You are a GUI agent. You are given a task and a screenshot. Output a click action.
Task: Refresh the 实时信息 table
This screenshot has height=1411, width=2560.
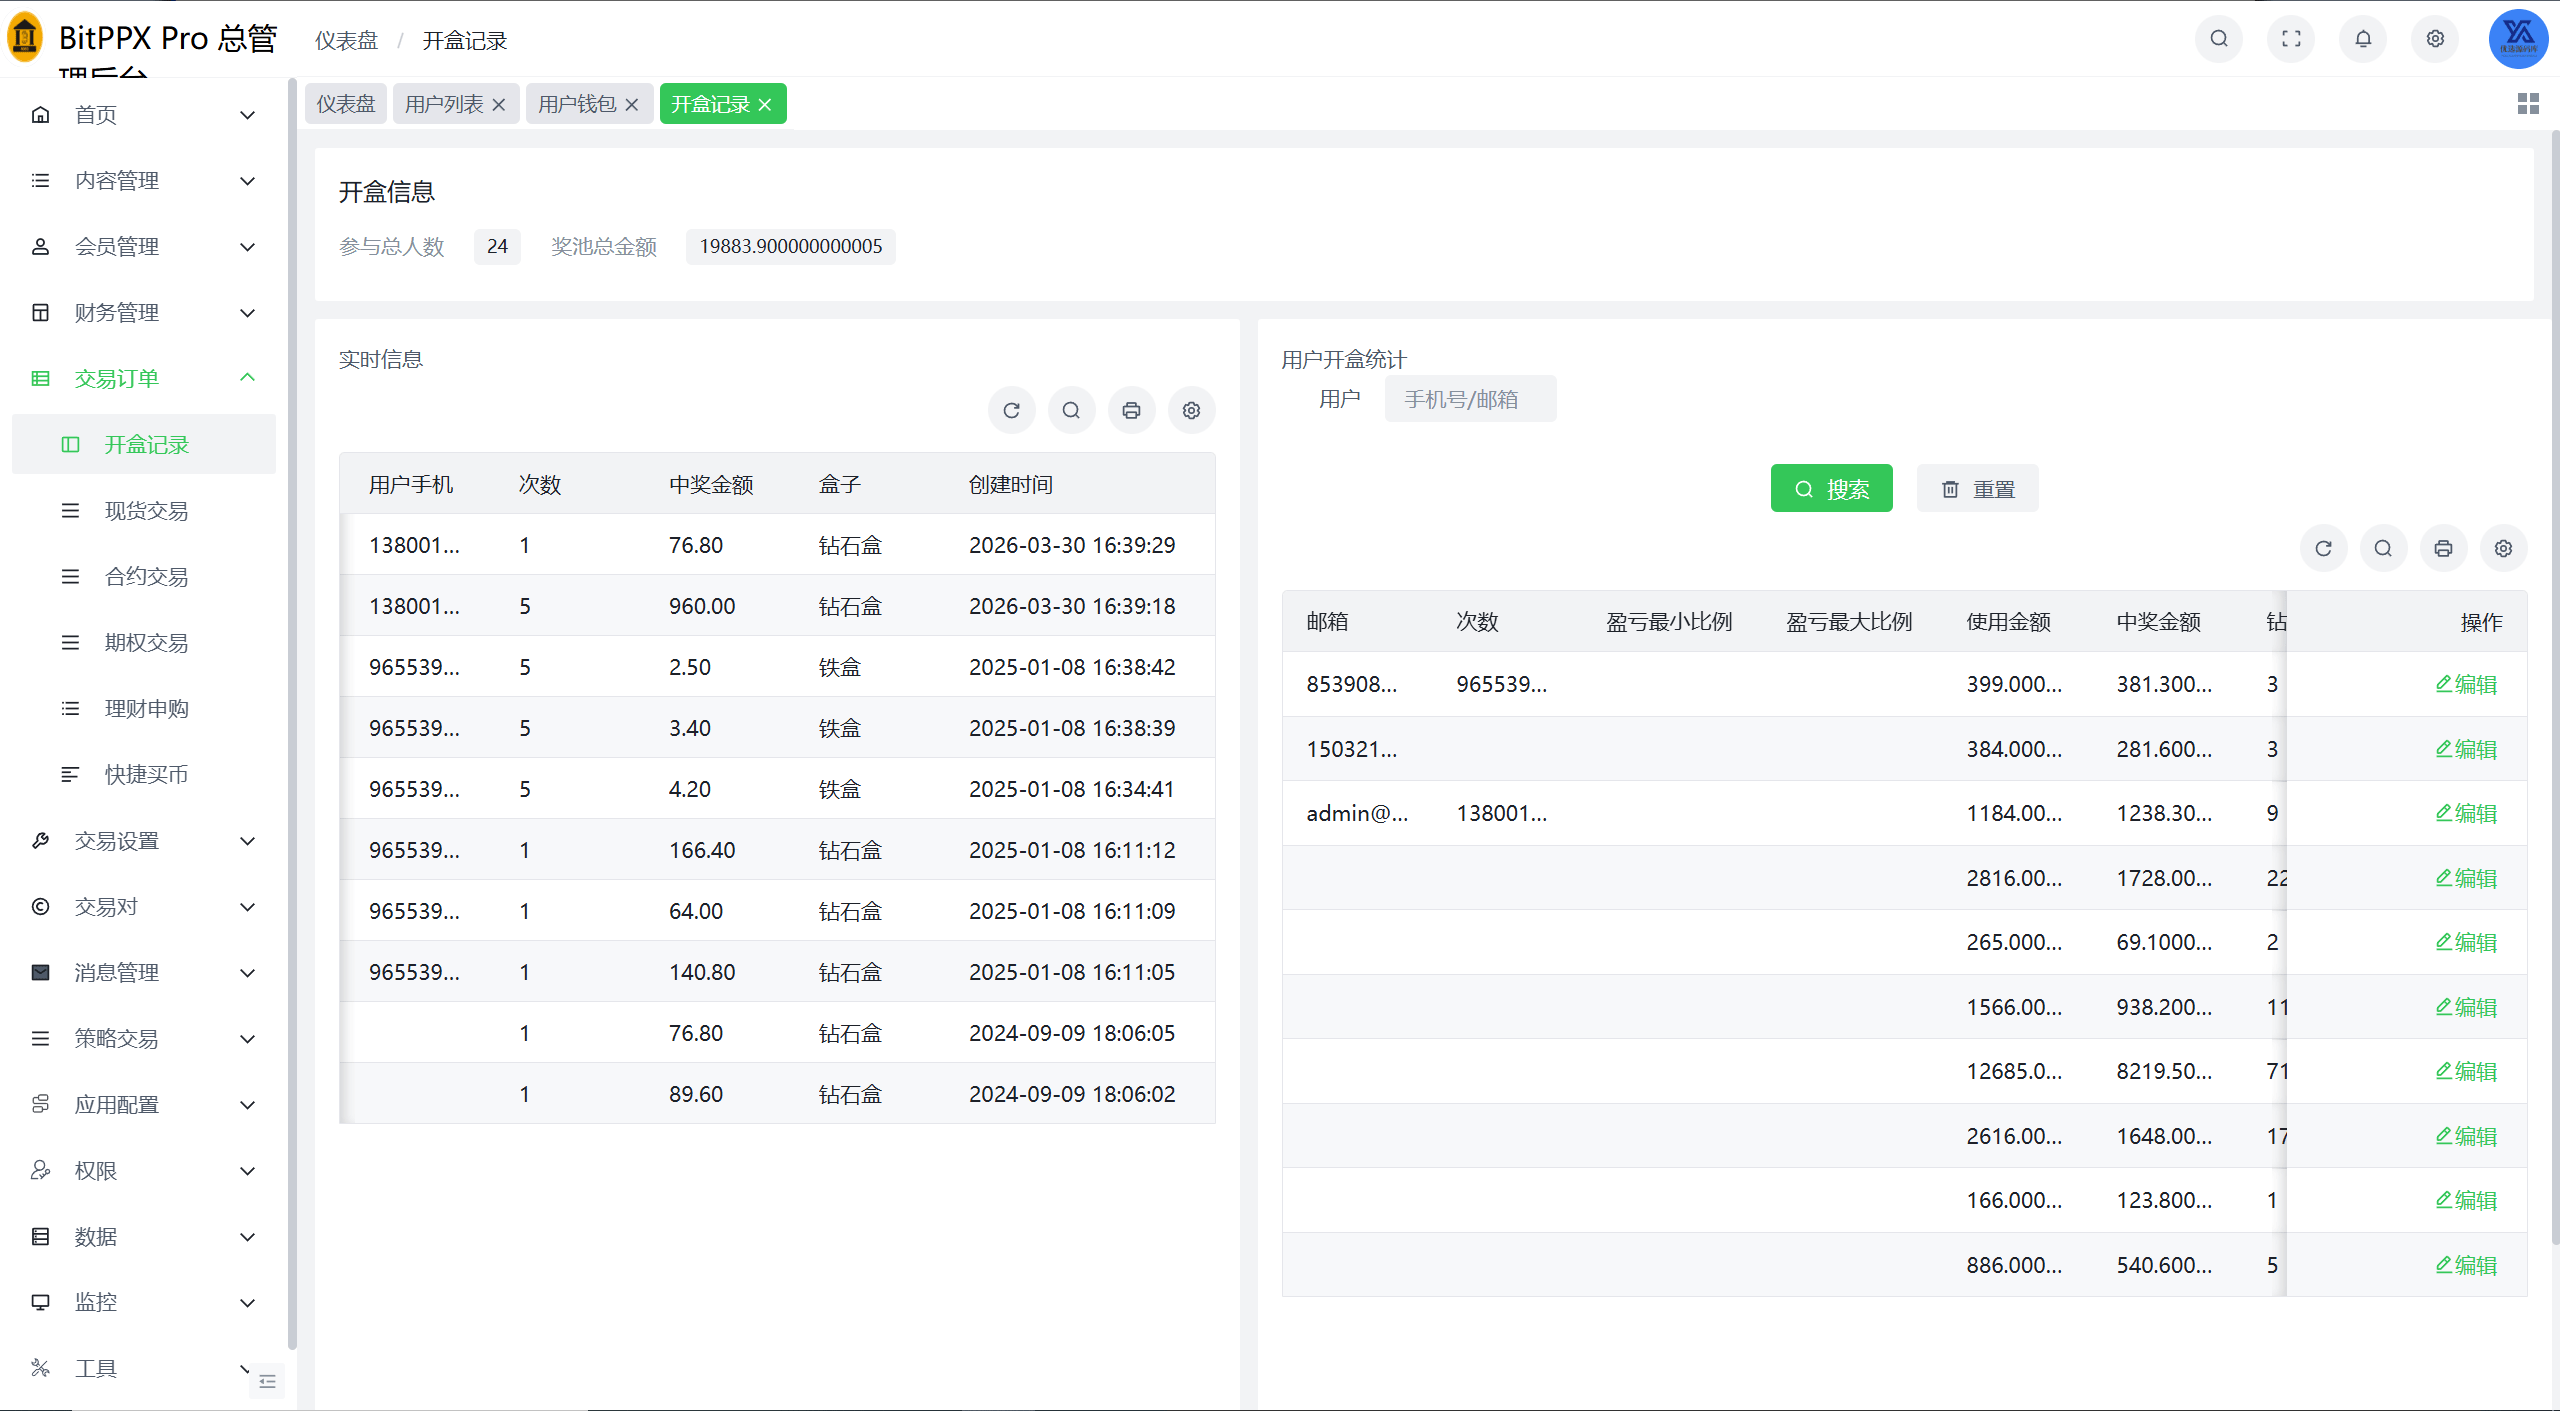(1011, 410)
